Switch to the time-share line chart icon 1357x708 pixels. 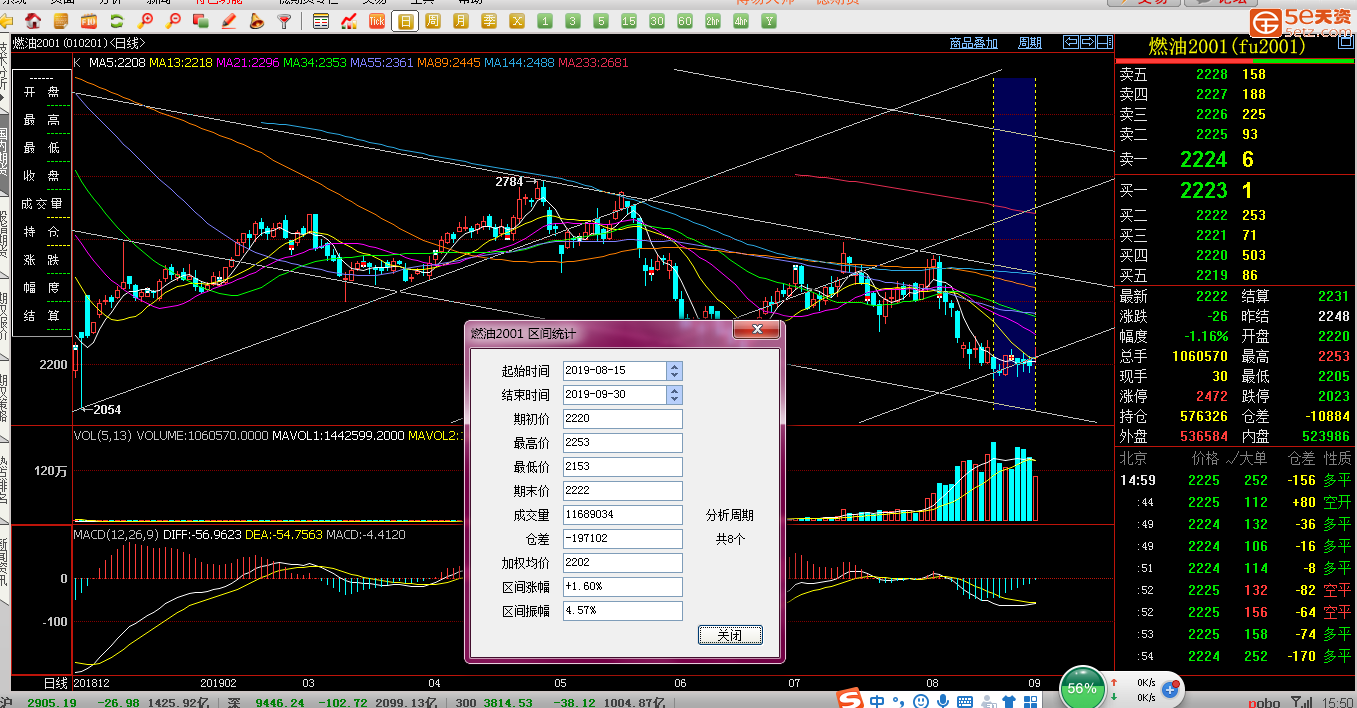click(349, 21)
